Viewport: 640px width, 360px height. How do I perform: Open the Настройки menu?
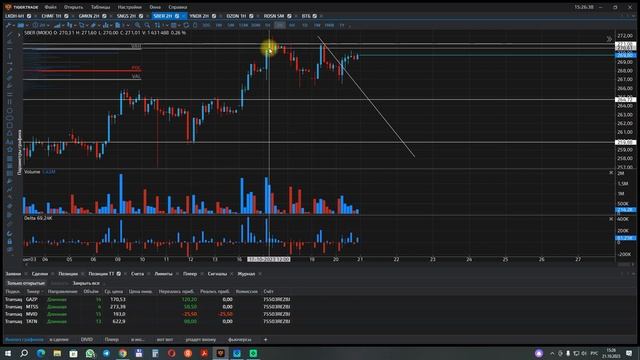point(130,7)
